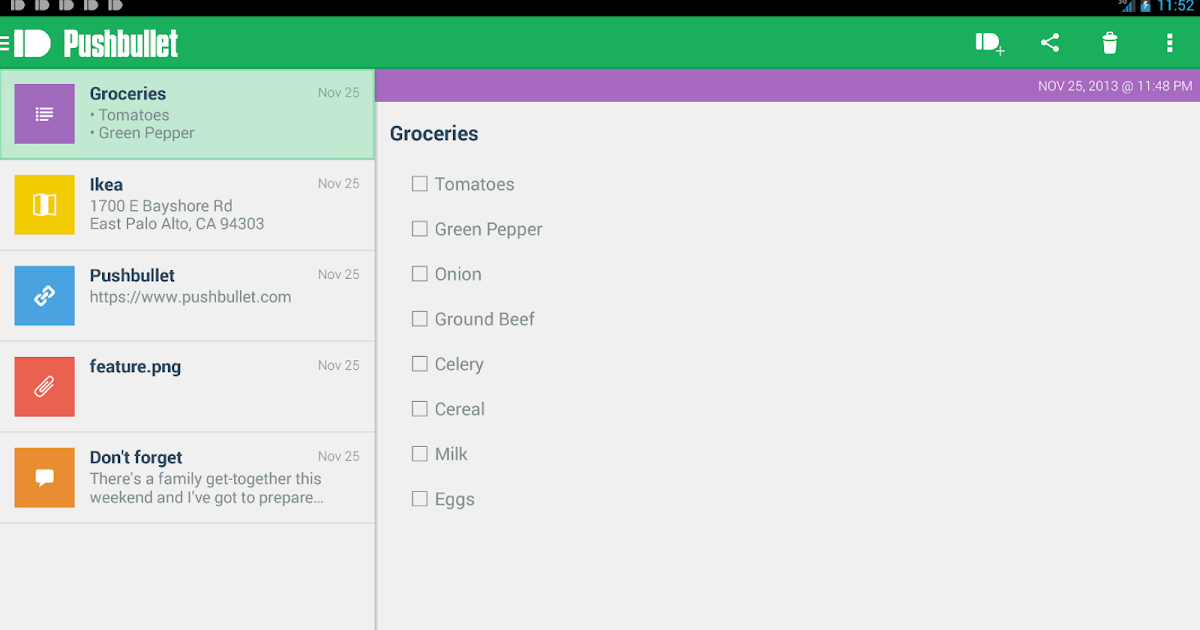Click the blue link icon for Pushbullet

click(x=44, y=296)
